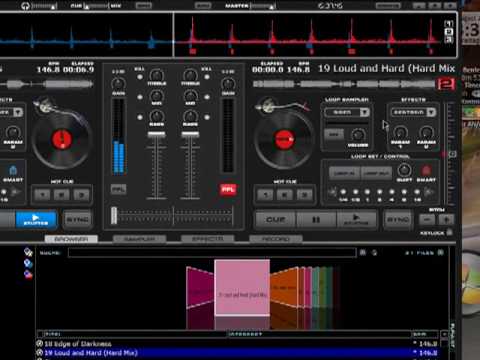Toggle Keylock on the right deck

coord(449,232)
